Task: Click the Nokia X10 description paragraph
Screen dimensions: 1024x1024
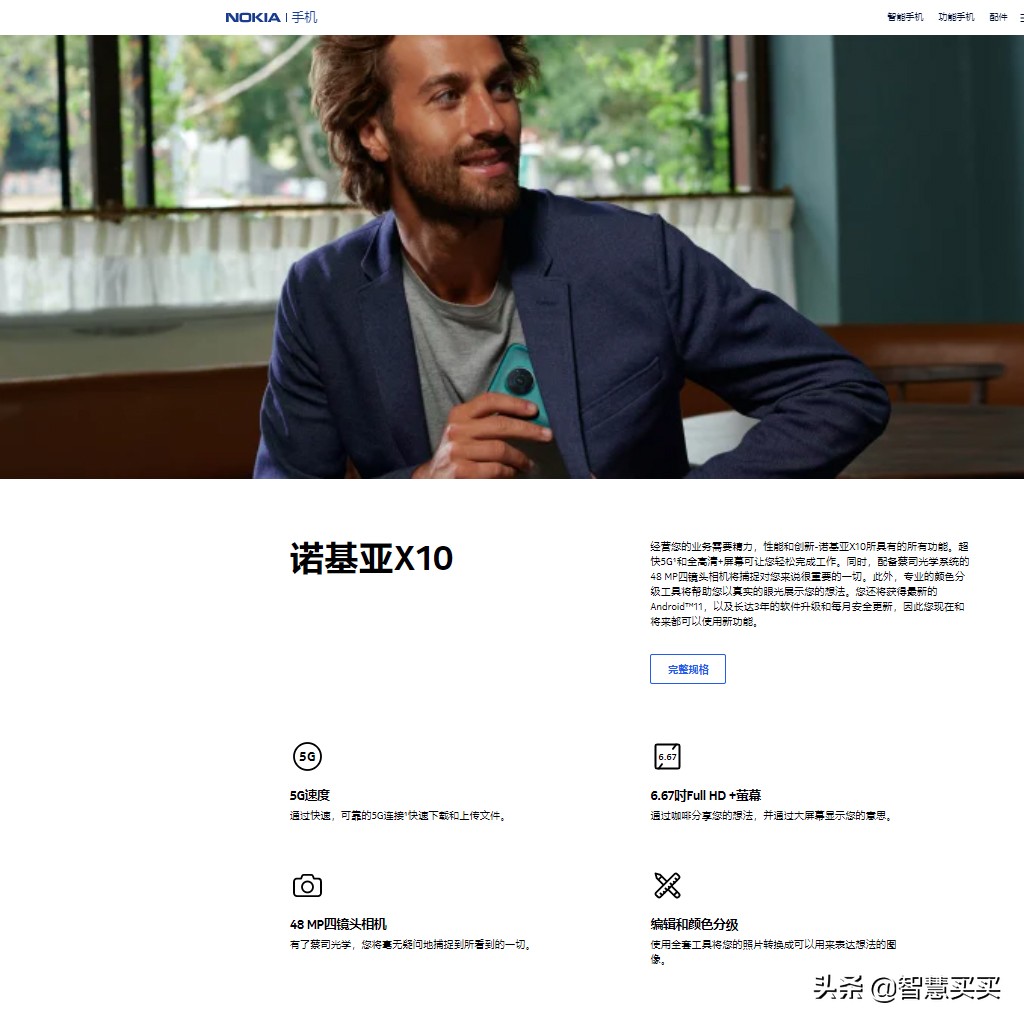Action: pos(810,584)
